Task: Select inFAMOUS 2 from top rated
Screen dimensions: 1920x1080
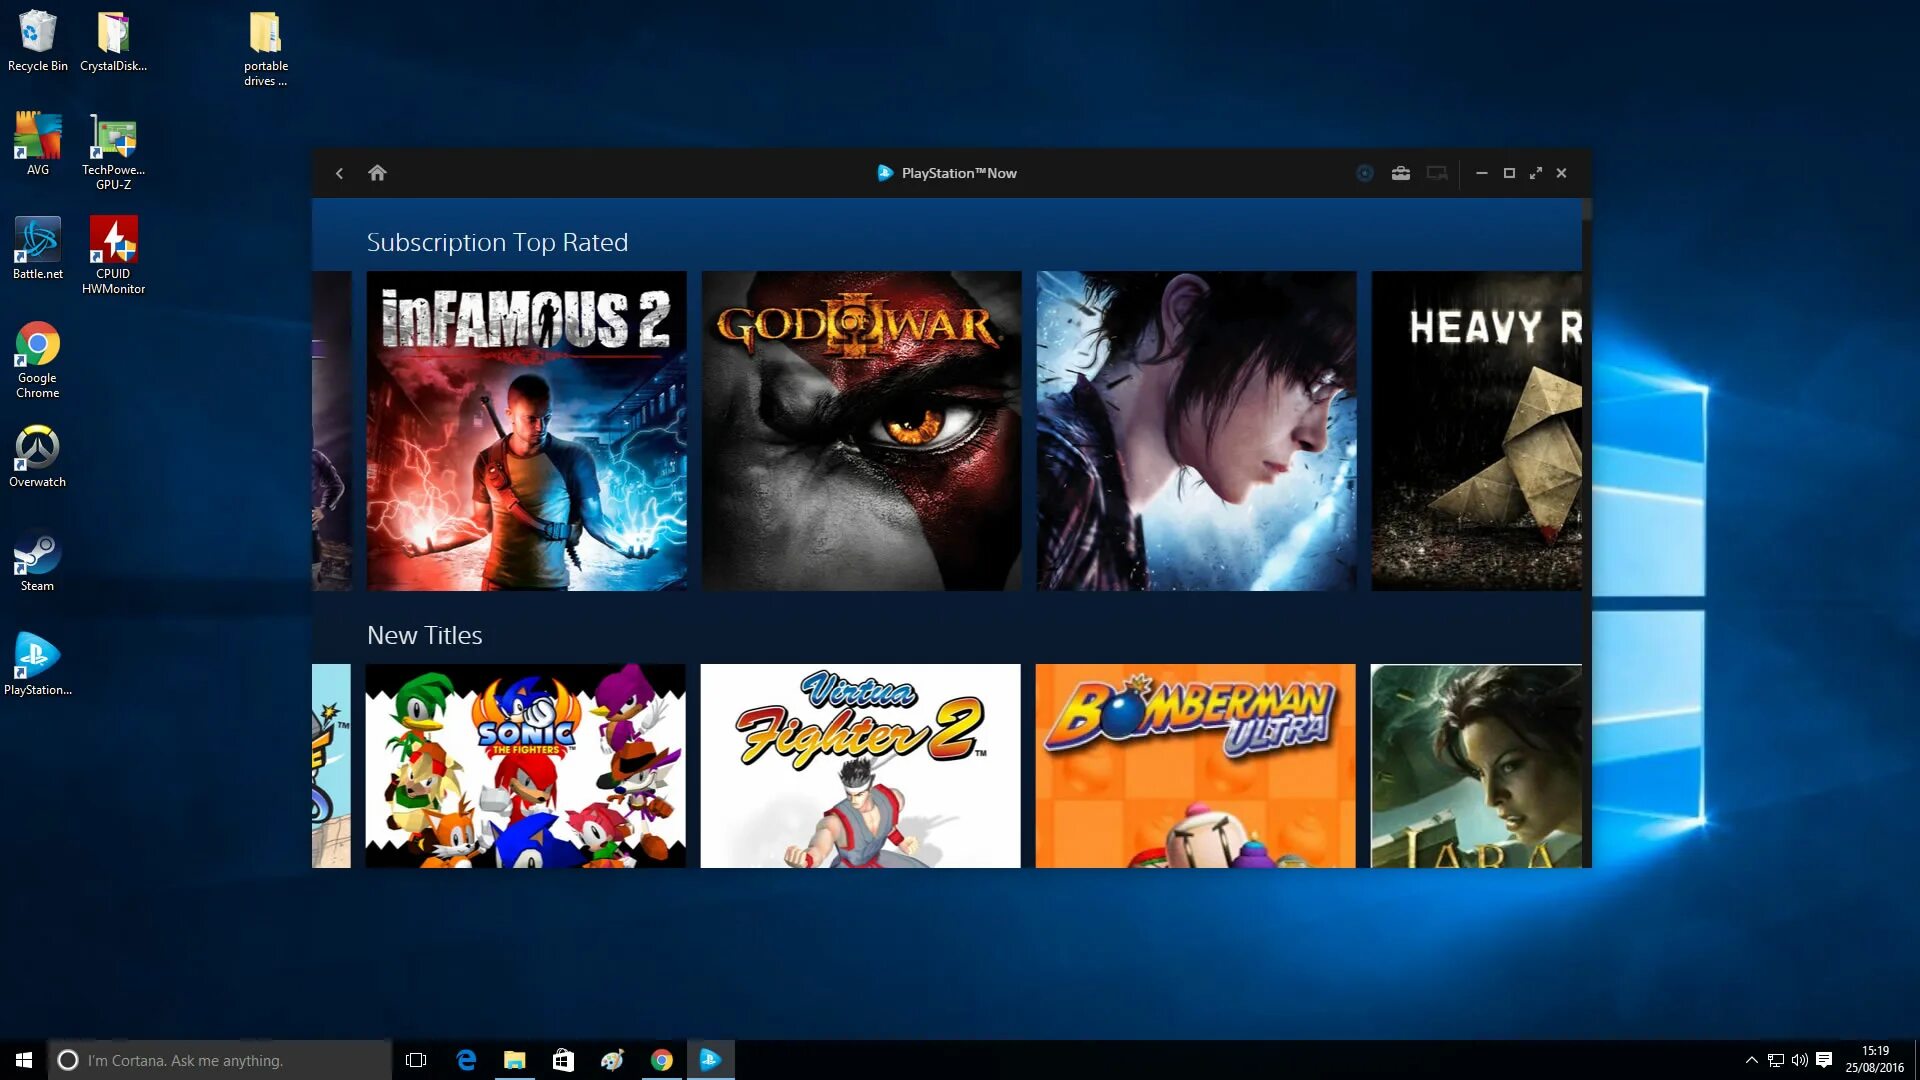Action: pyautogui.click(x=526, y=431)
